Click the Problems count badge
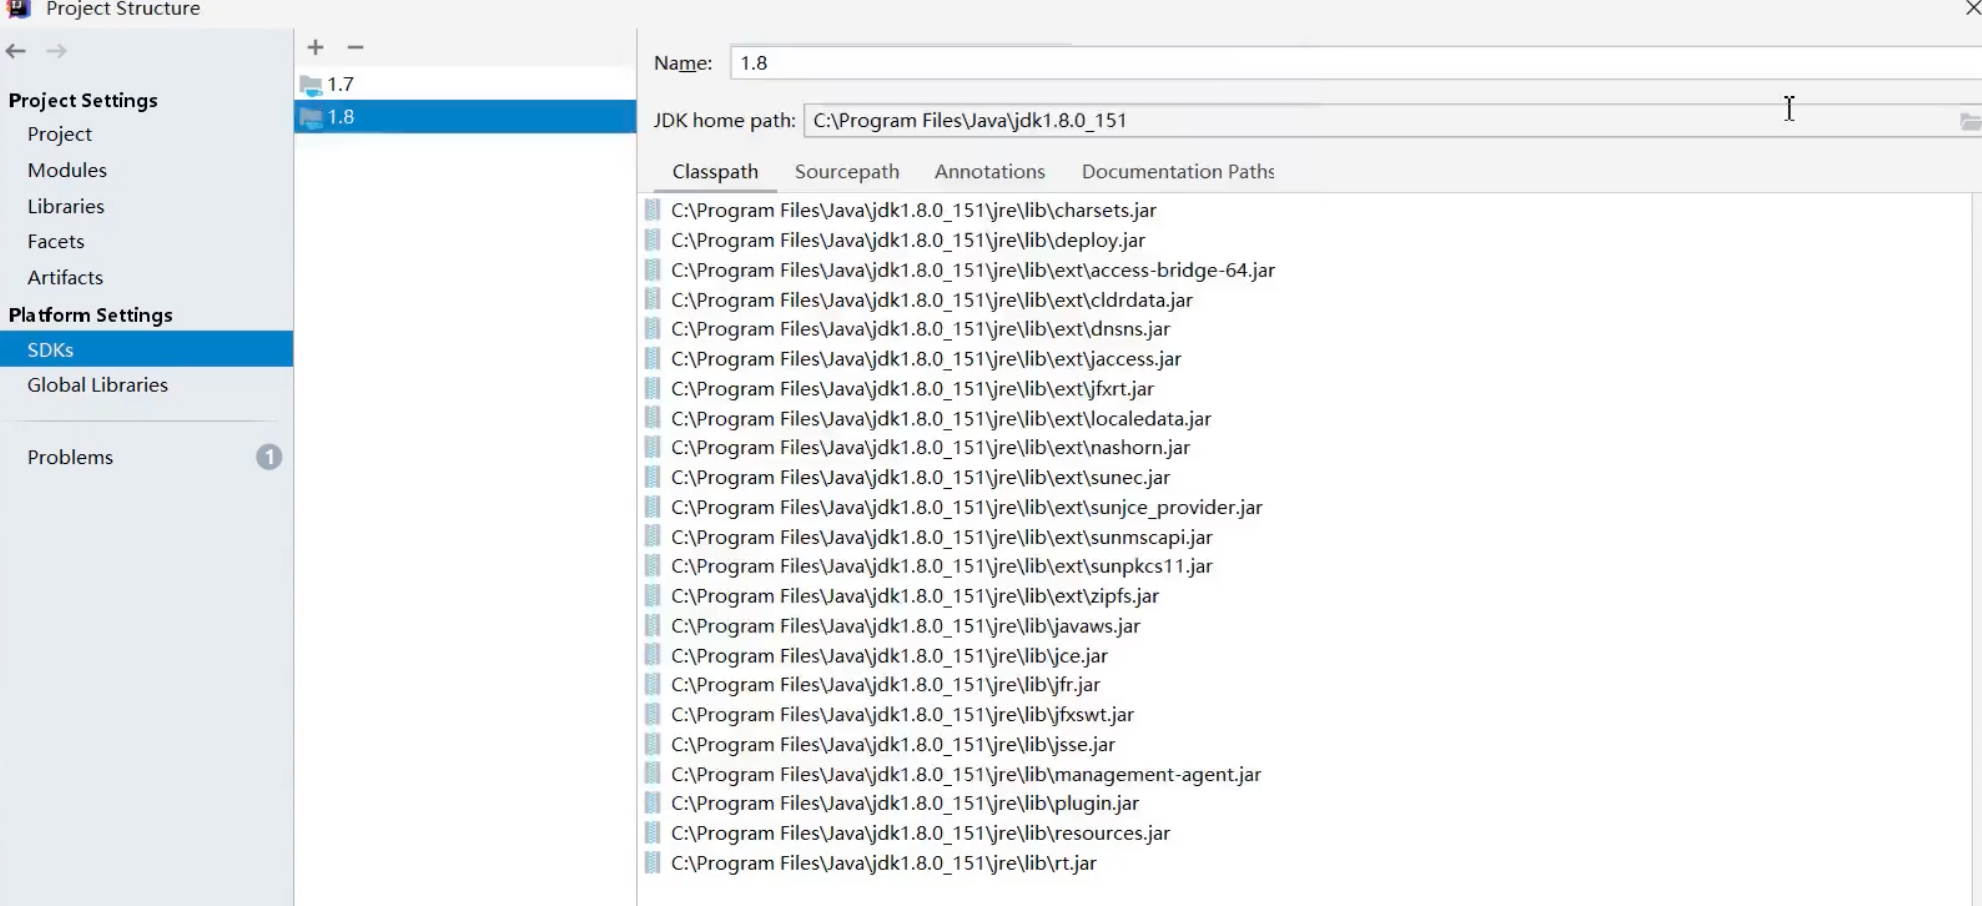This screenshot has width=1982, height=906. pos(269,457)
